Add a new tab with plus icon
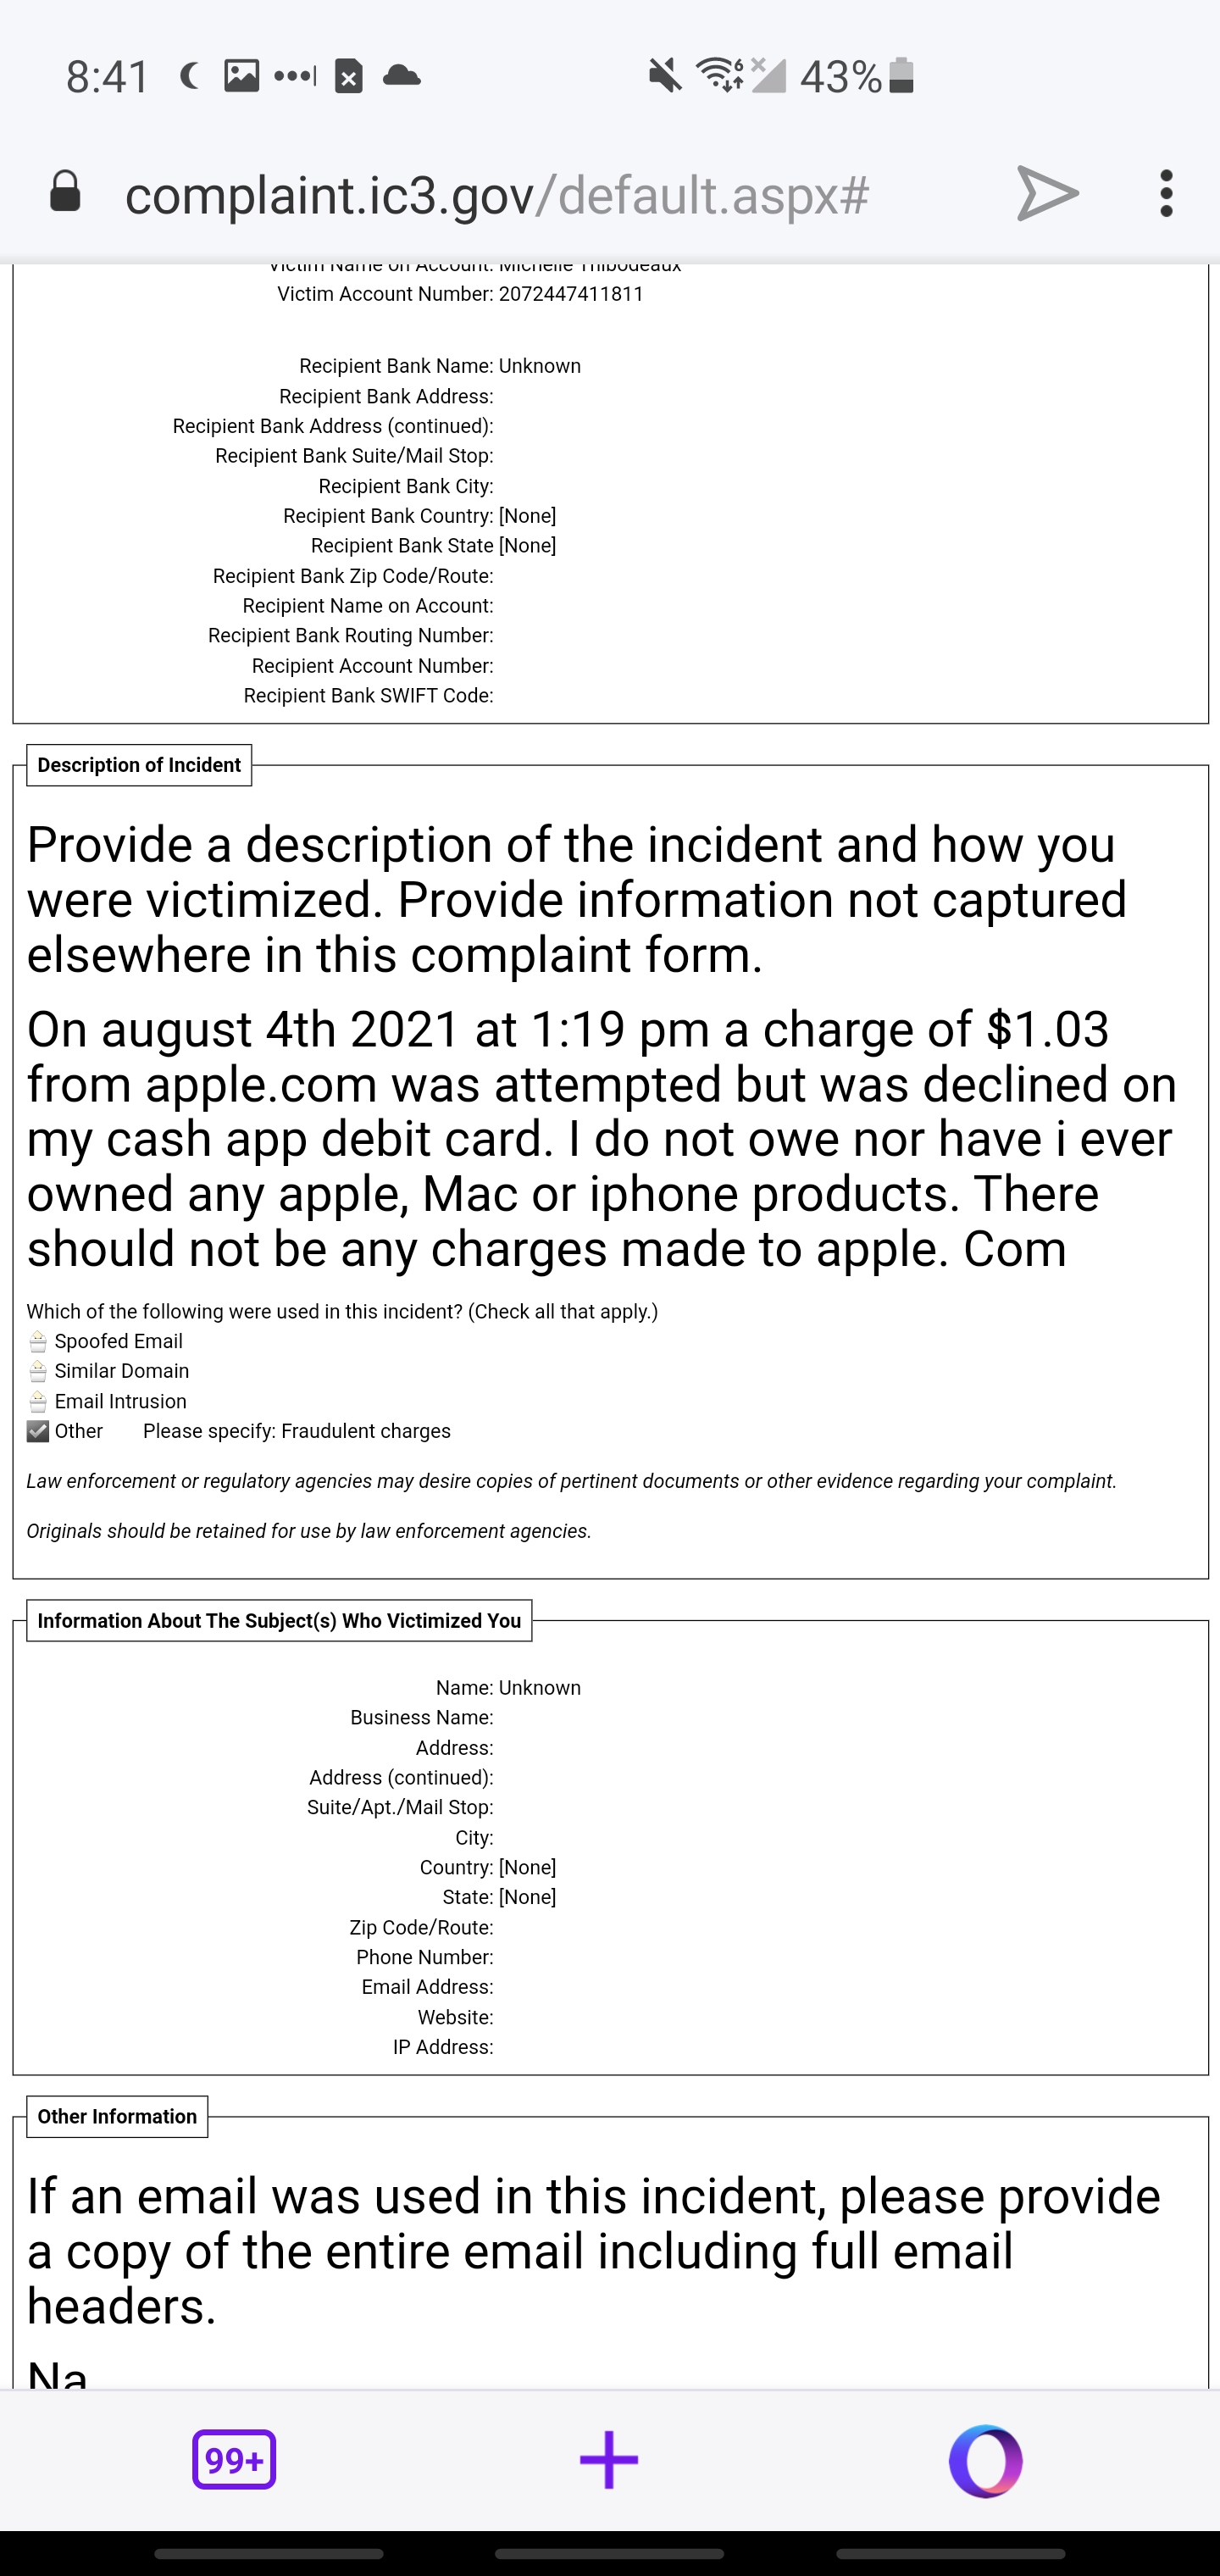1220x2576 pixels. coord(609,2459)
